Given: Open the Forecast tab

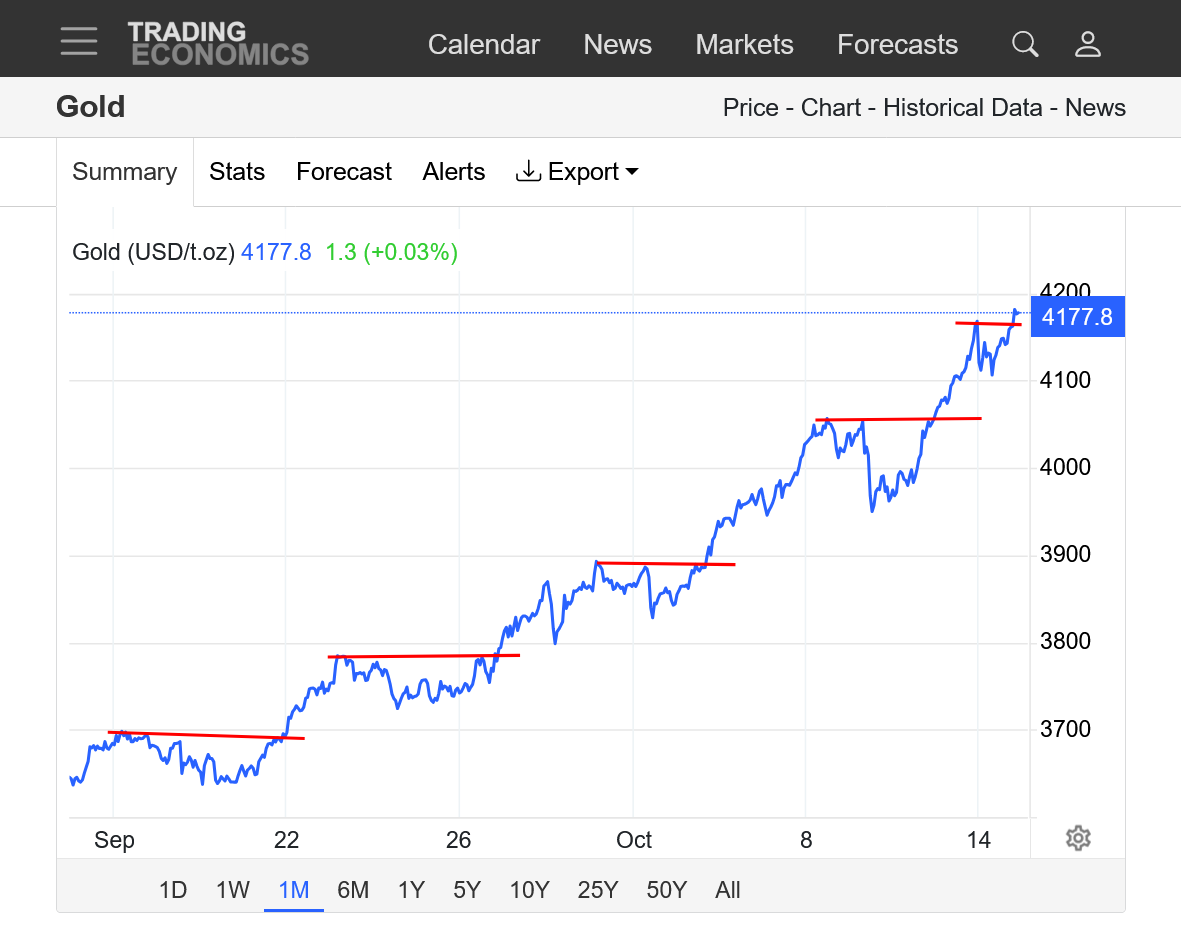Looking at the screenshot, I should pyautogui.click(x=344, y=172).
